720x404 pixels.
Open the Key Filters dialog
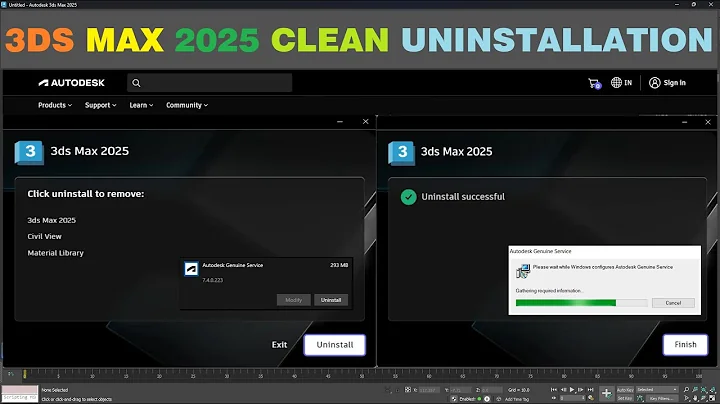coord(661,398)
